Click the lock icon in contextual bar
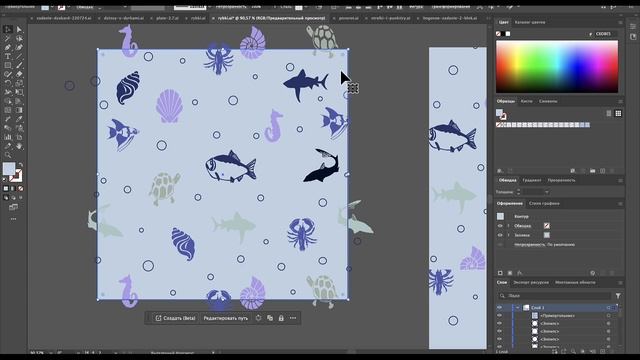The image size is (640, 360). pos(281,318)
